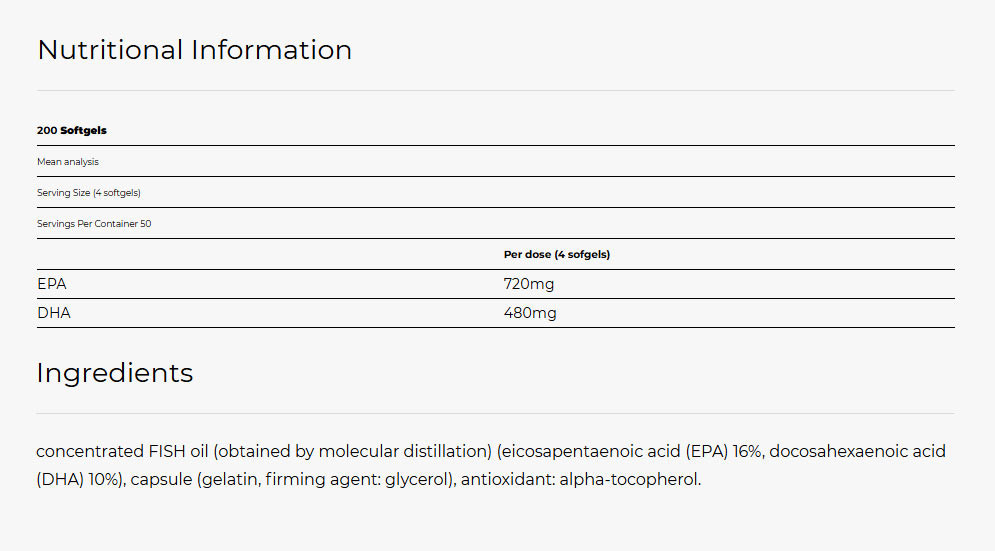Click 'docosahexaenoic acid' in the ingredients
Image resolution: width=995 pixels, height=551 pixels.
(857, 451)
